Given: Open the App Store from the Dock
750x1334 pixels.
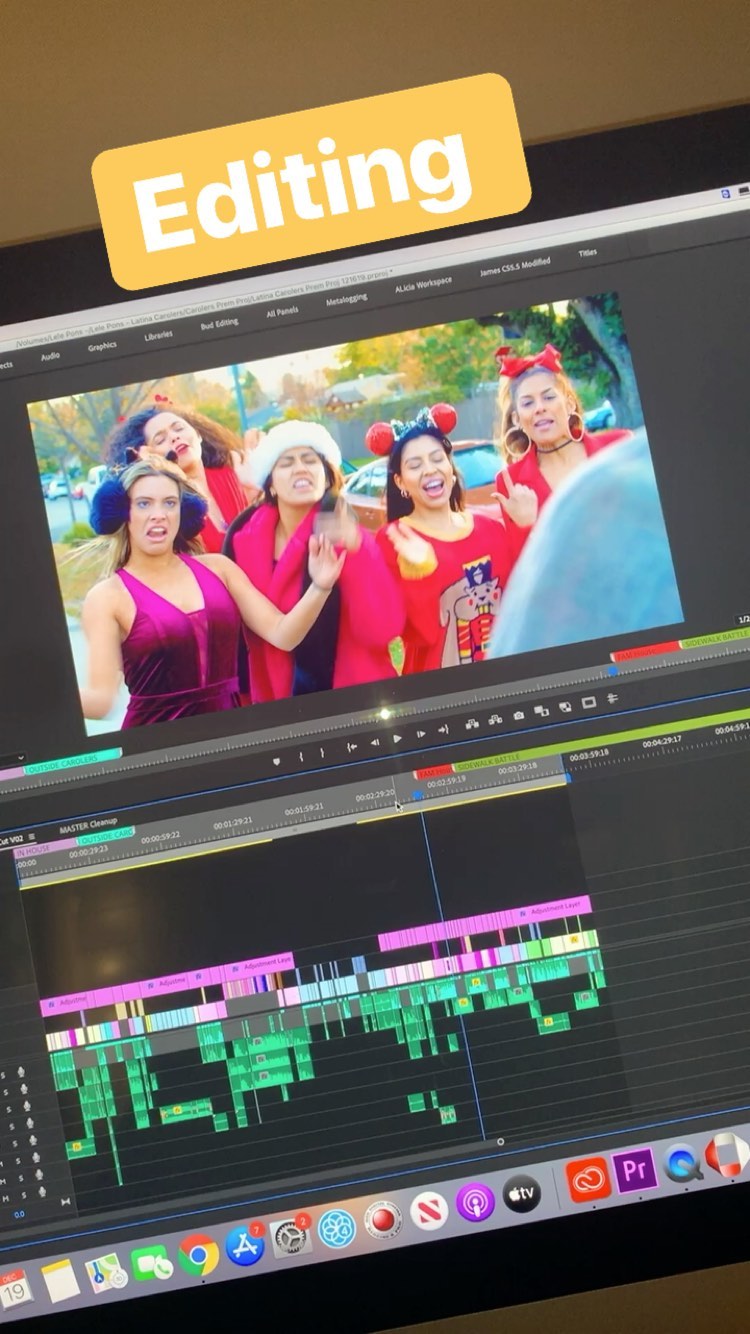Looking at the screenshot, I should (245, 1245).
